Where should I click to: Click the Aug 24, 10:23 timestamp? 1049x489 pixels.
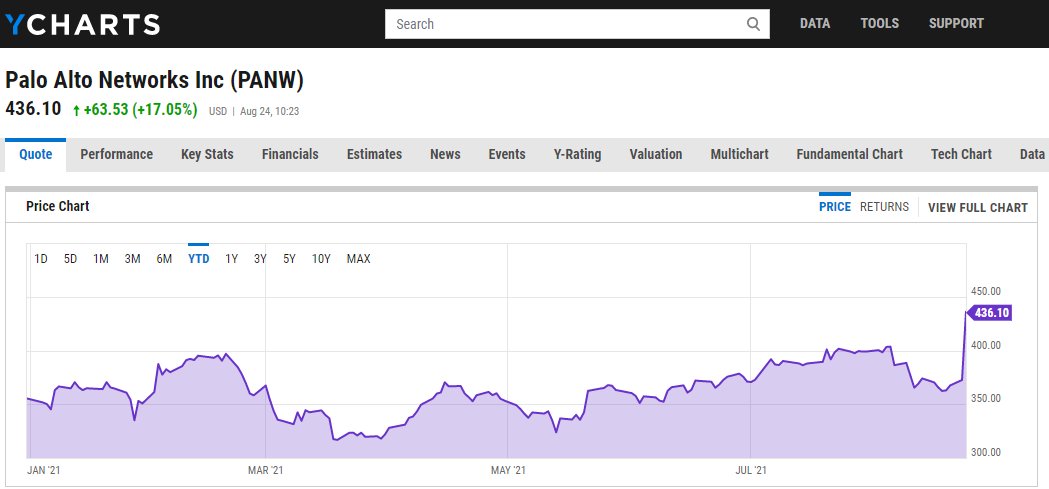tap(270, 112)
